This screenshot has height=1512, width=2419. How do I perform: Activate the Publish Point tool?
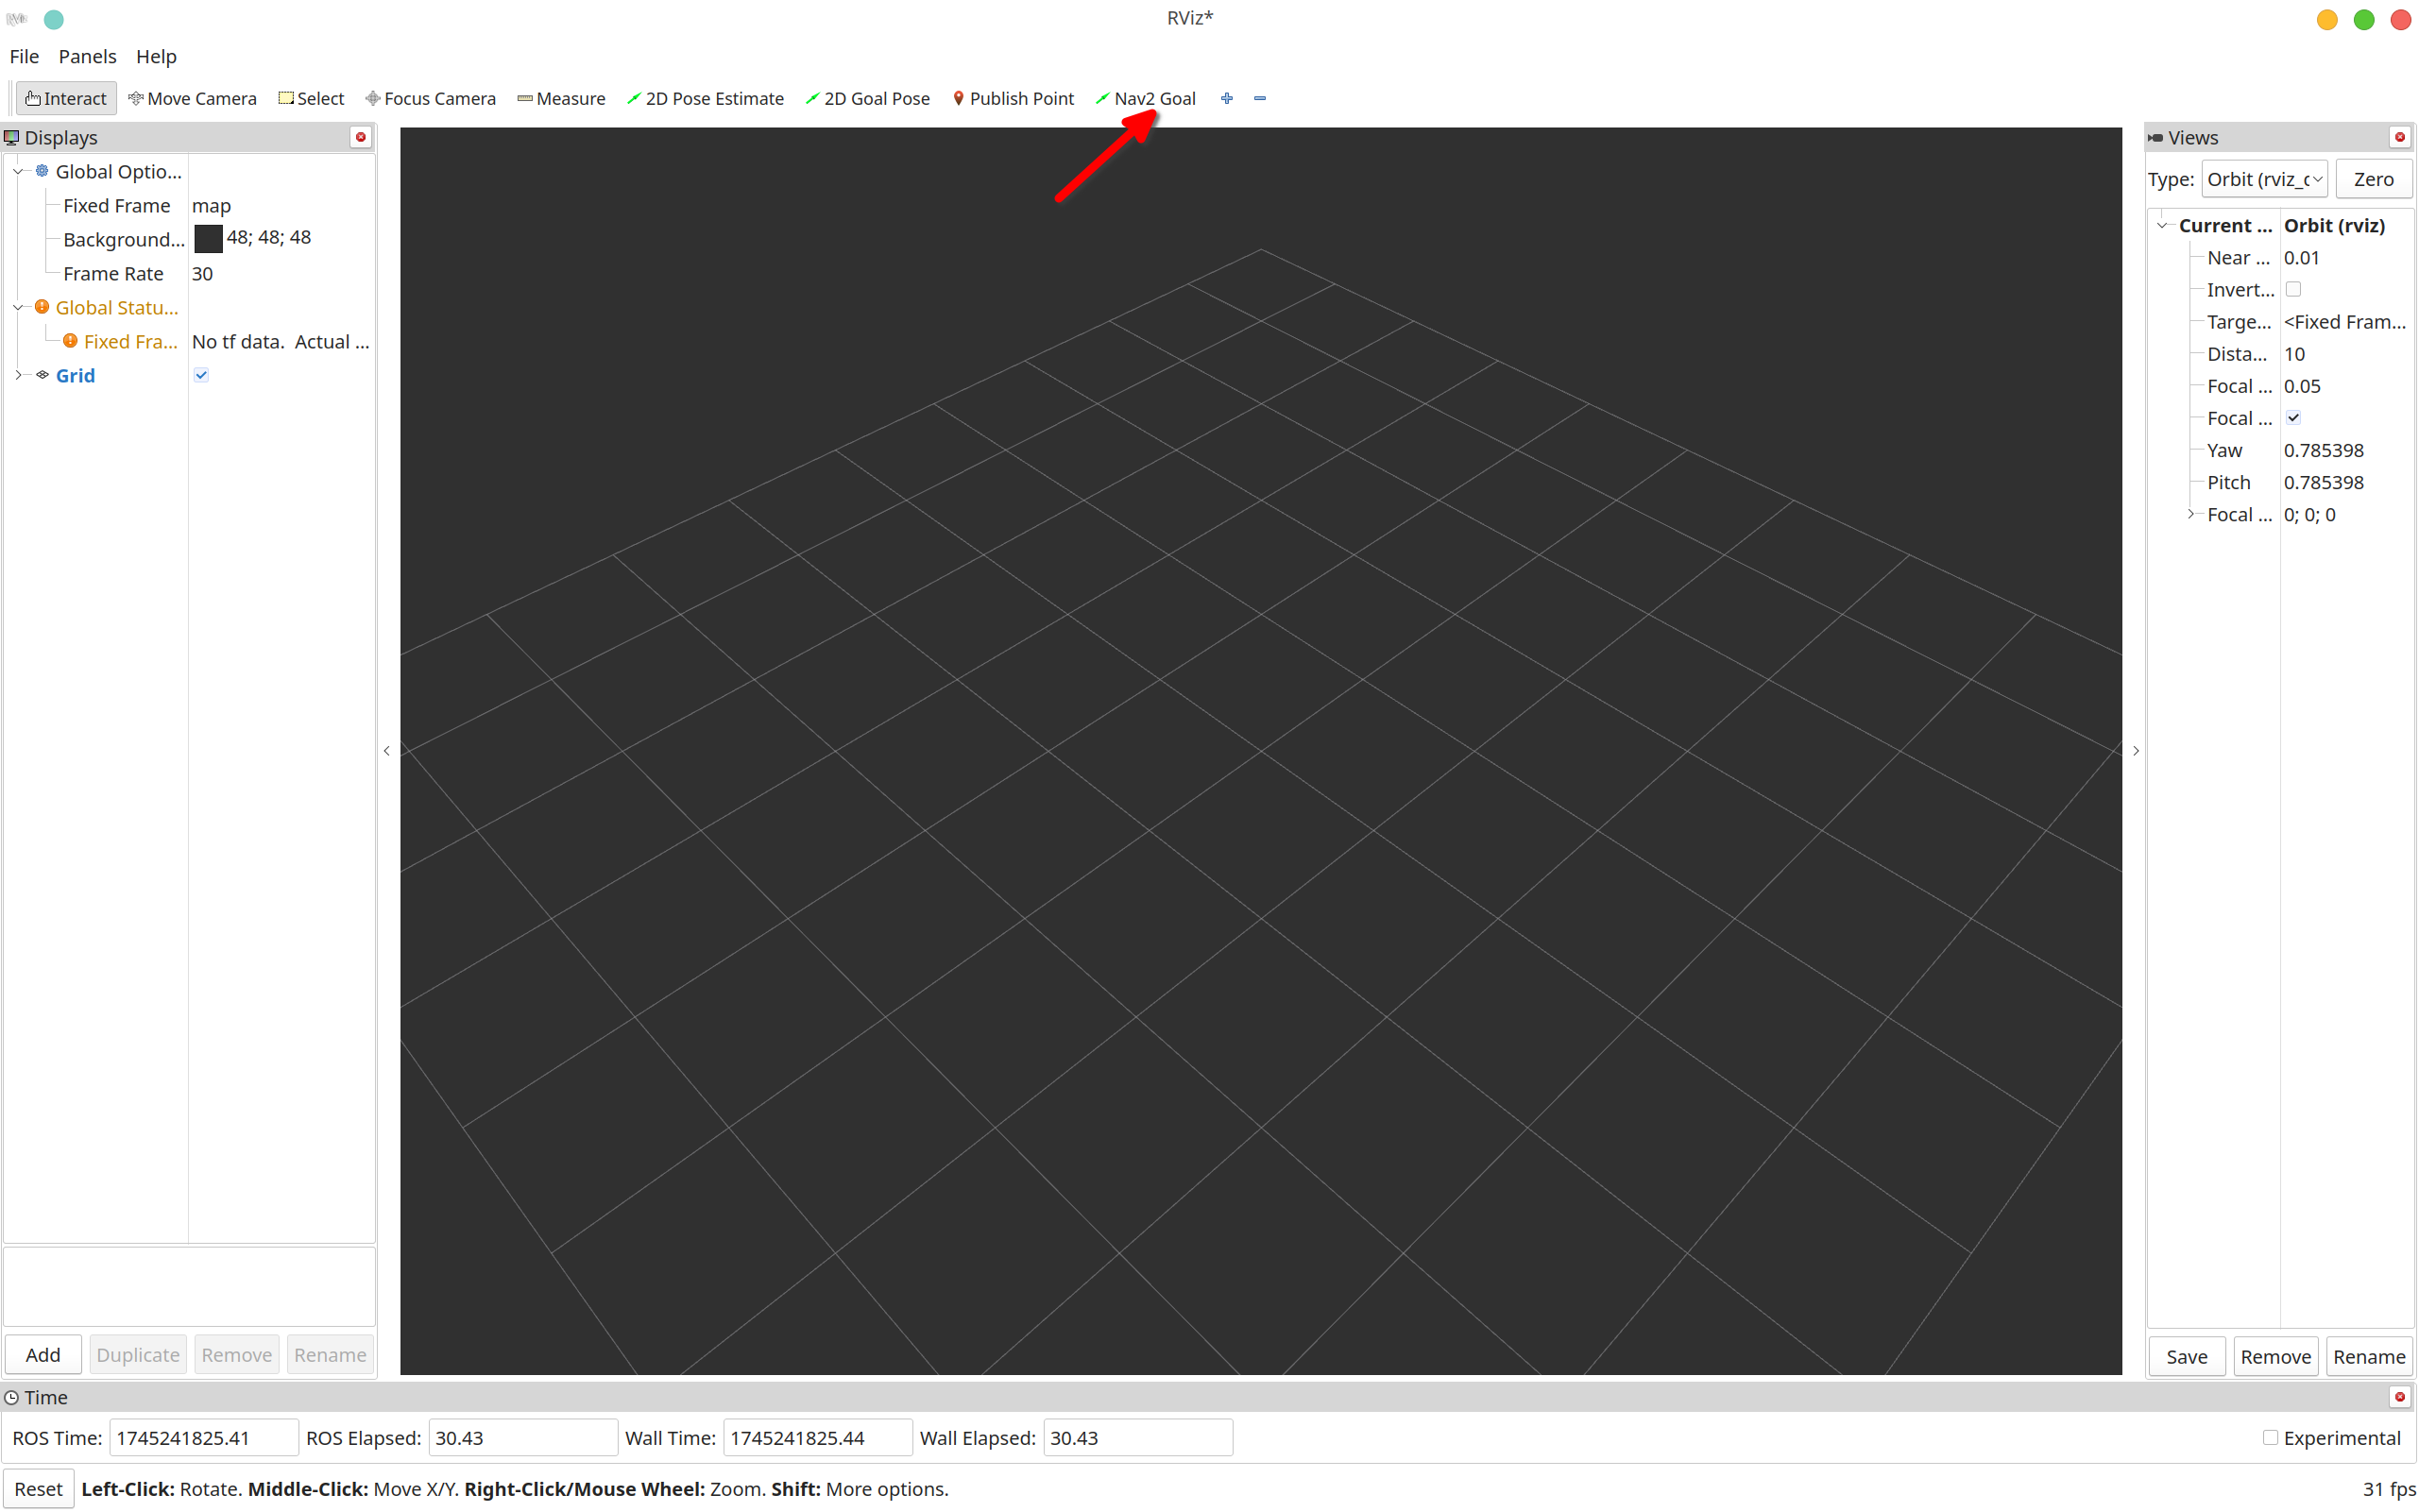coord(1013,98)
